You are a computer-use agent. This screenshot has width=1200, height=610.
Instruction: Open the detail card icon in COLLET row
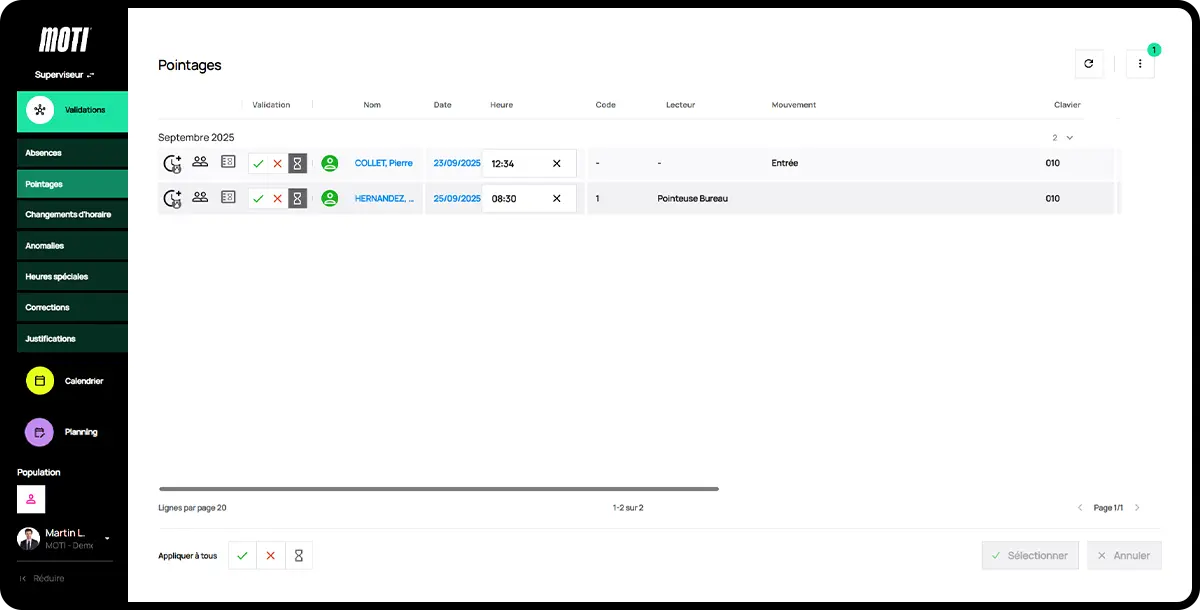coord(228,162)
